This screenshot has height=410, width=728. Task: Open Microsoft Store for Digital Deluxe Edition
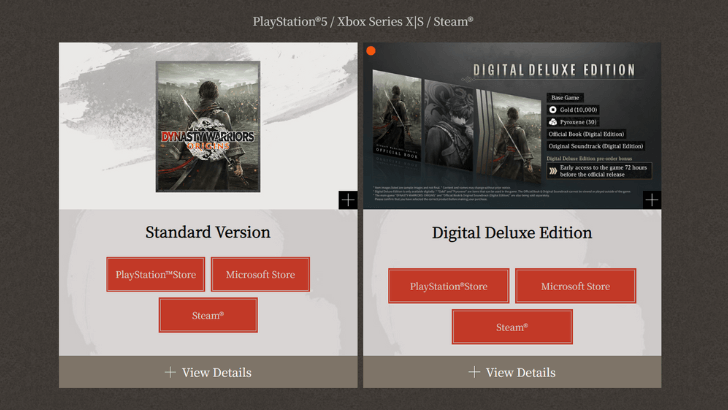click(576, 286)
